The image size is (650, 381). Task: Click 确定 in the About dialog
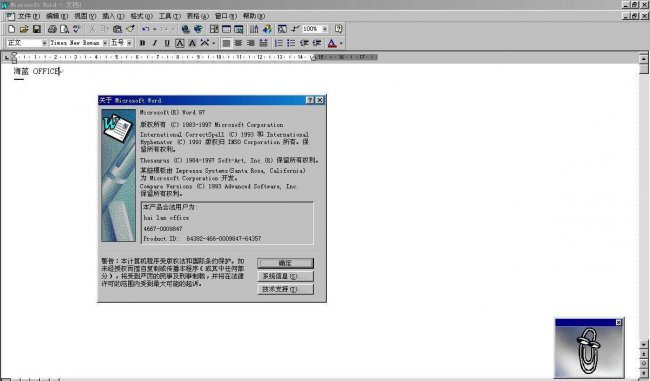click(x=285, y=263)
